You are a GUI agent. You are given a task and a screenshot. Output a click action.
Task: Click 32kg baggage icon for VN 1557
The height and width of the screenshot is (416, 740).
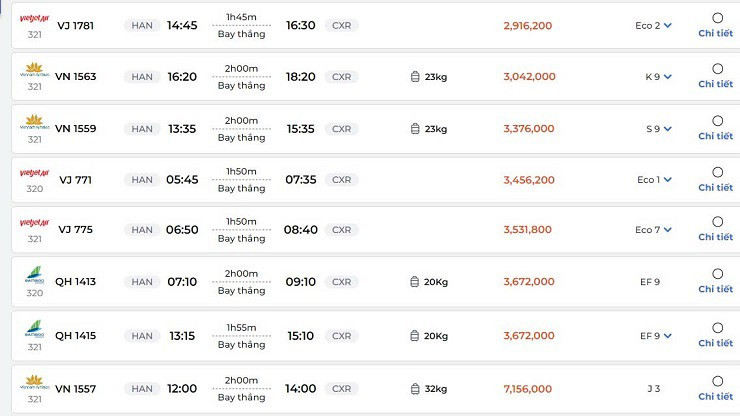(416, 389)
